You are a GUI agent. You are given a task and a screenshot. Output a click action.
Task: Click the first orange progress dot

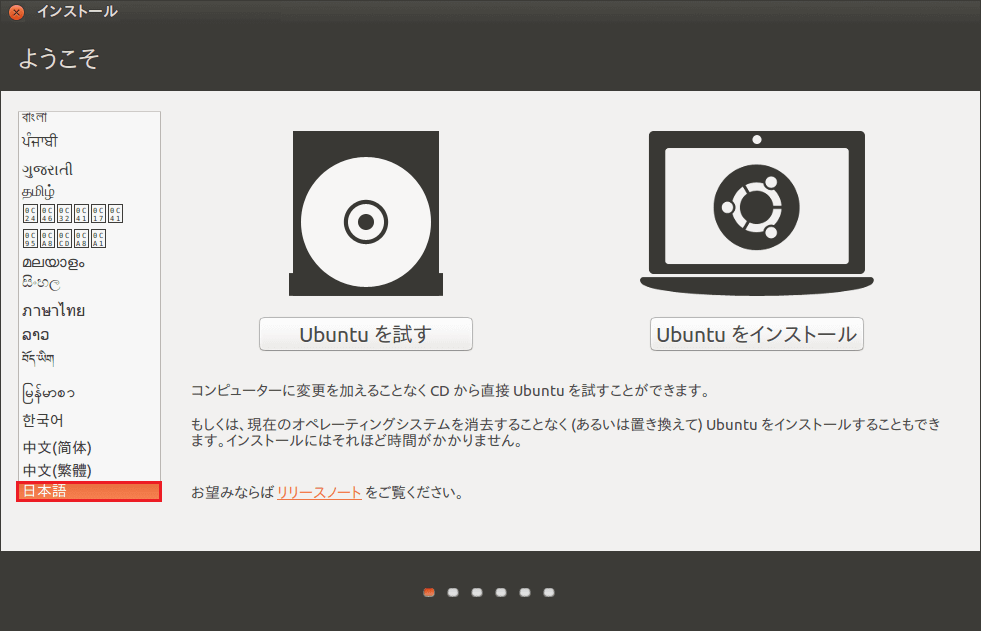[x=429, y=592]
